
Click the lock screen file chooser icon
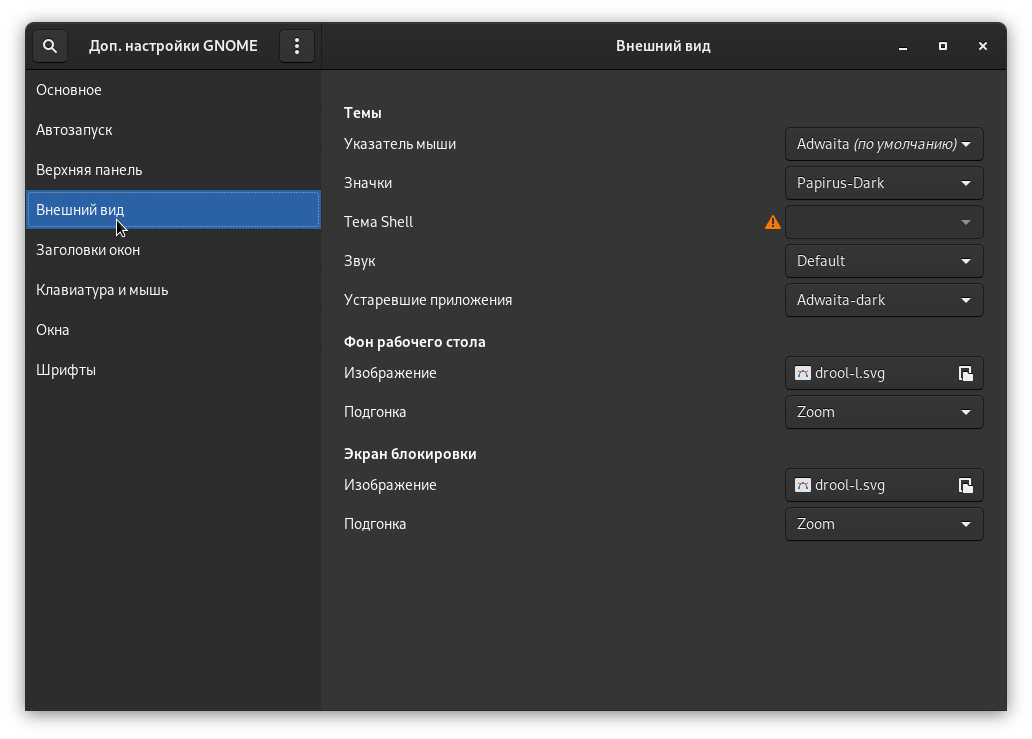point(965,485)
